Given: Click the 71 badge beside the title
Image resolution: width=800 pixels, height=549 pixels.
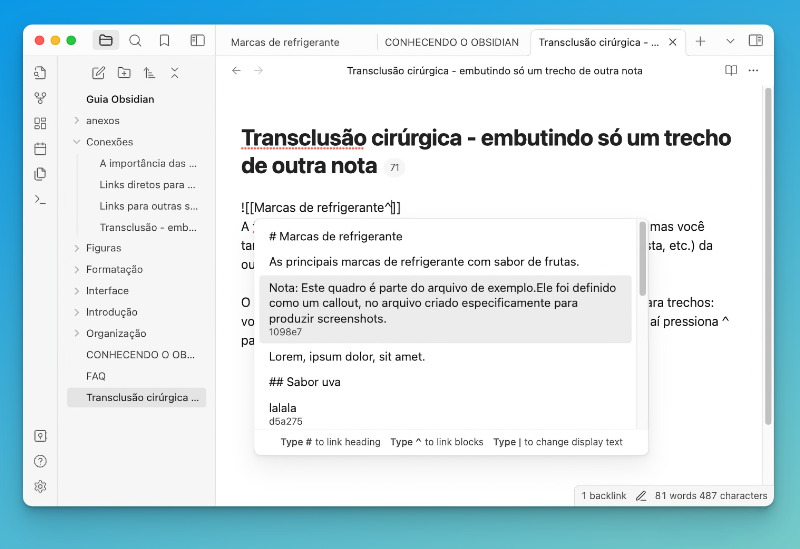Looking at the screenshot, I should pyautogui.click(x=394, y=167).
